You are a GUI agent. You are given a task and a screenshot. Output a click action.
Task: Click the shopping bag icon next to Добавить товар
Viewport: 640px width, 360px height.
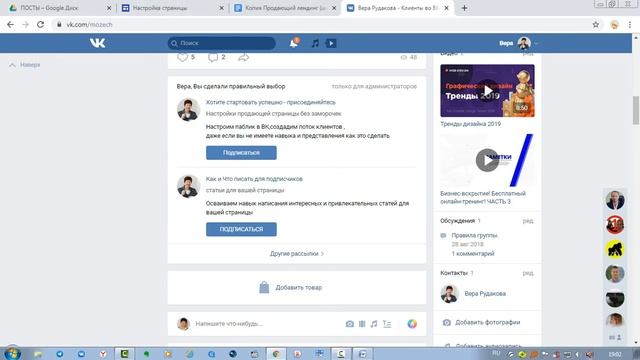coord(264,287)
